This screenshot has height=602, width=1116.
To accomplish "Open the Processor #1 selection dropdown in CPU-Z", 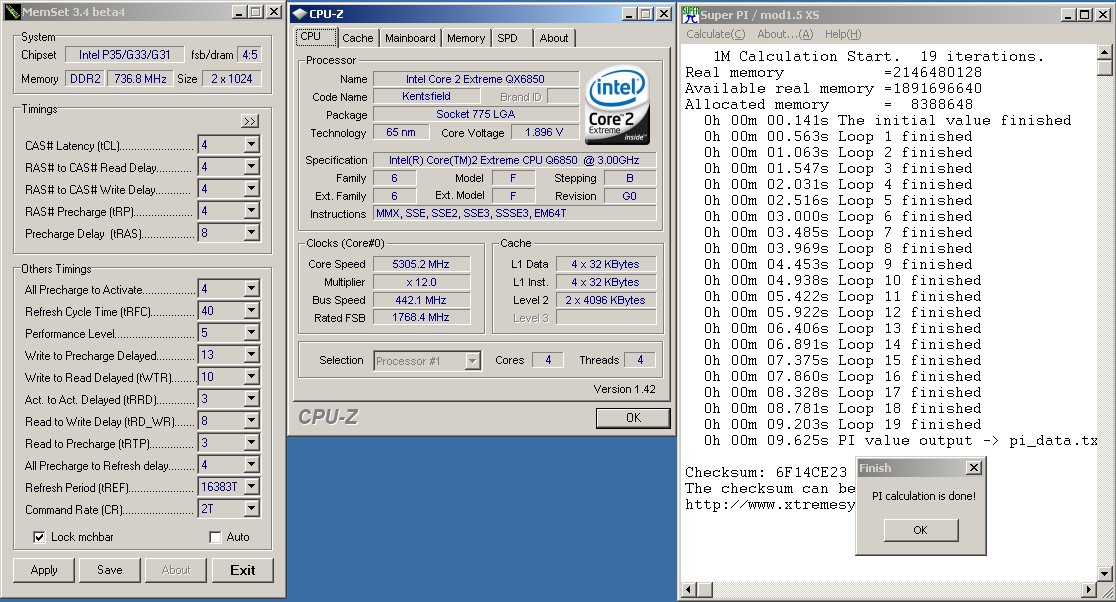I will pos(473,361).
